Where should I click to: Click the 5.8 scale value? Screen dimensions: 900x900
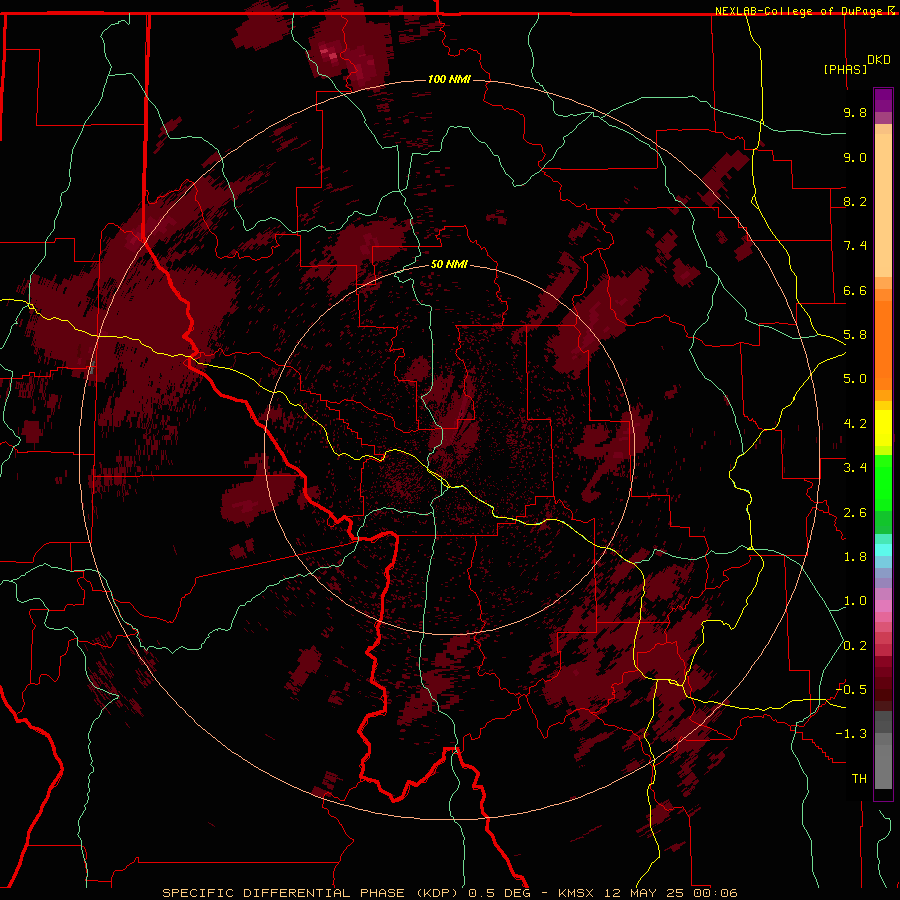click(855, 335)
